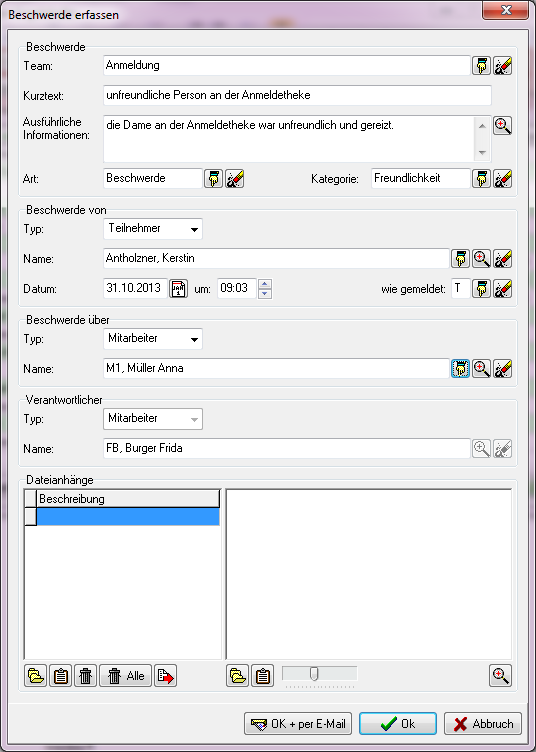The width and height of the screenshot is (536, 752).
Task: Increase time with the up spinner arrow
Action: coord(265,284)
